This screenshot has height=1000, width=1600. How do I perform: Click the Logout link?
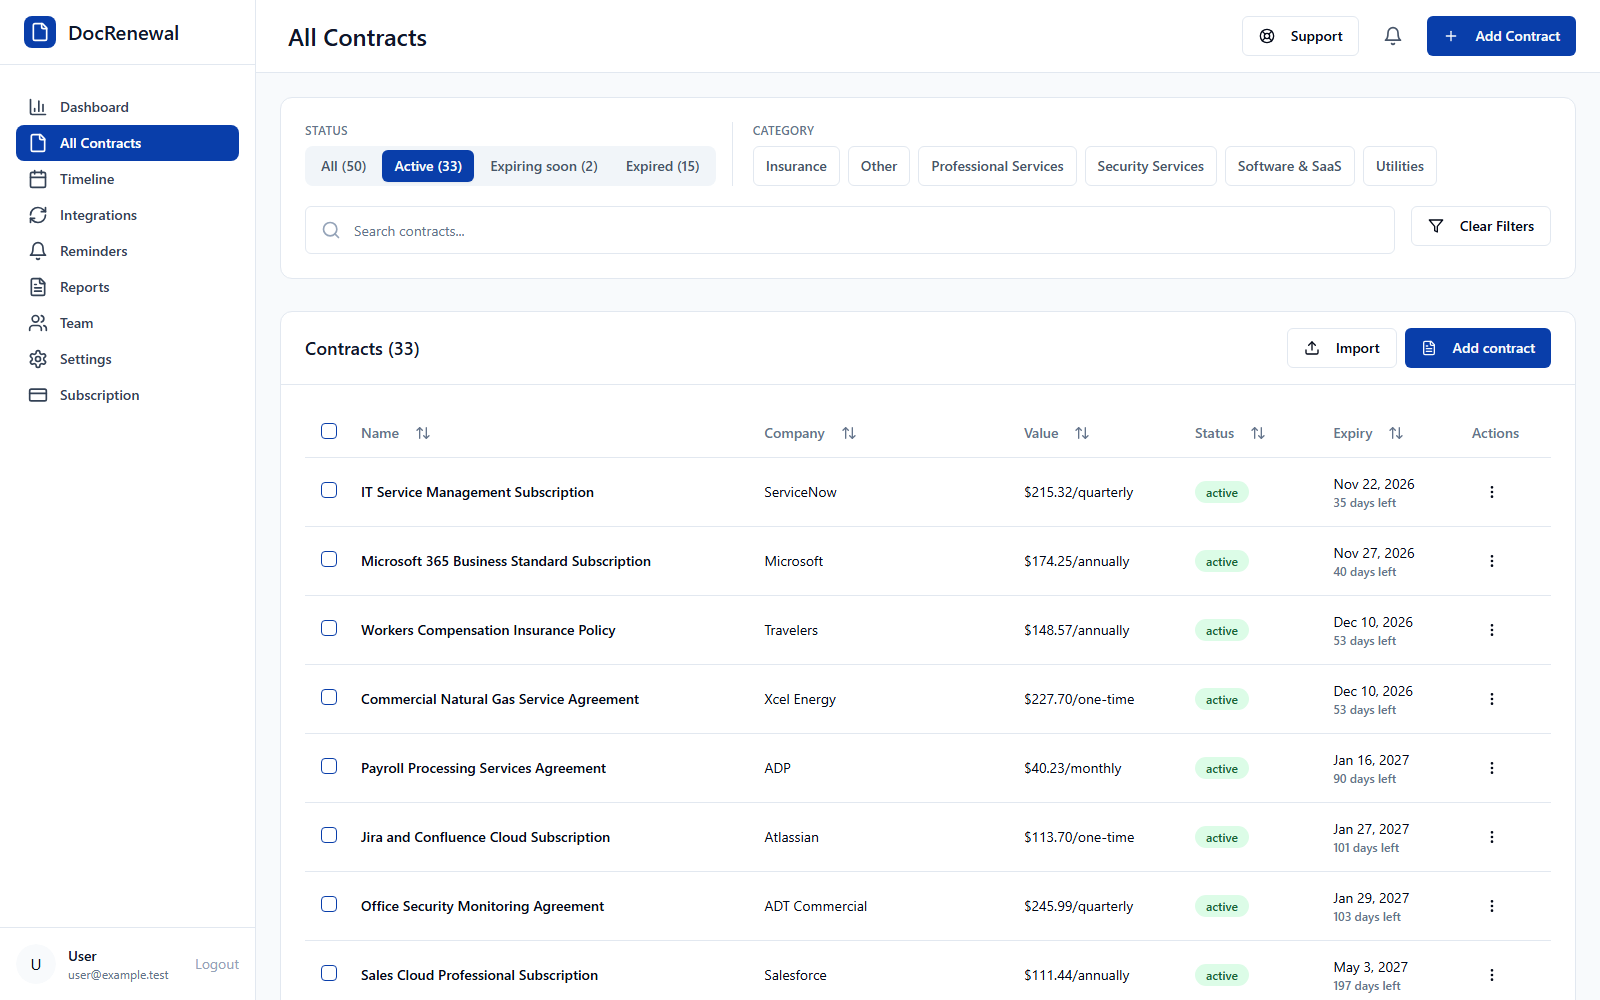(x=217, y=964)
